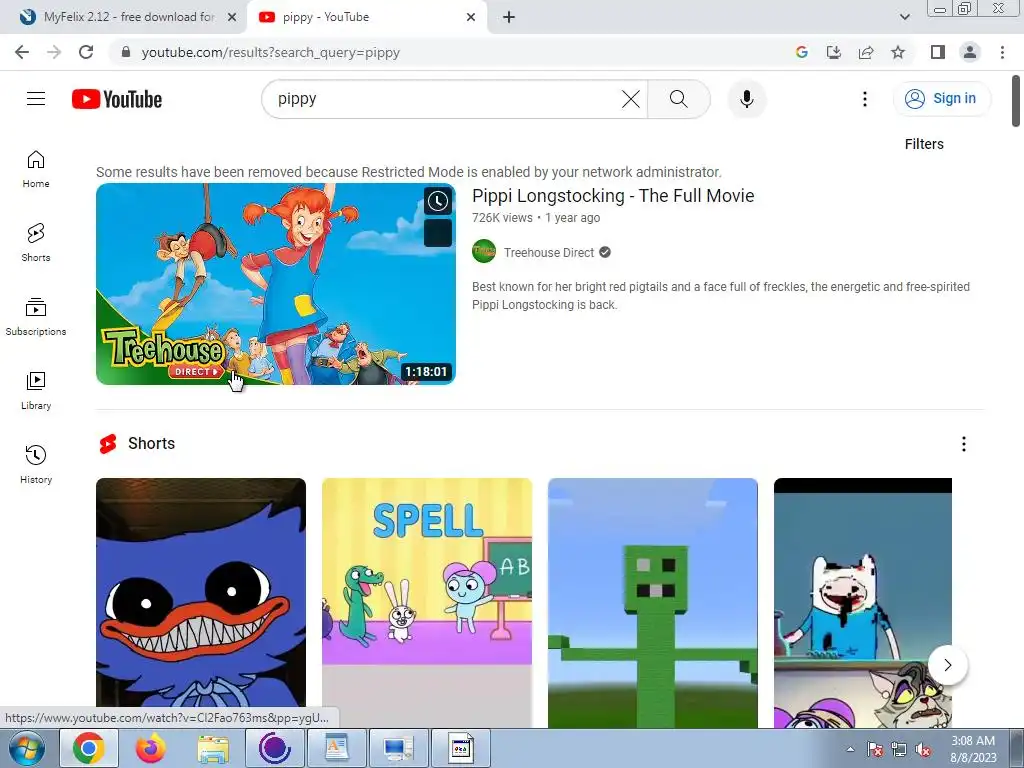Screen dimensions: 1024x768
Task: Open 'Pippi Longstocking - The Full Movie' title
Action: [613, 196]
